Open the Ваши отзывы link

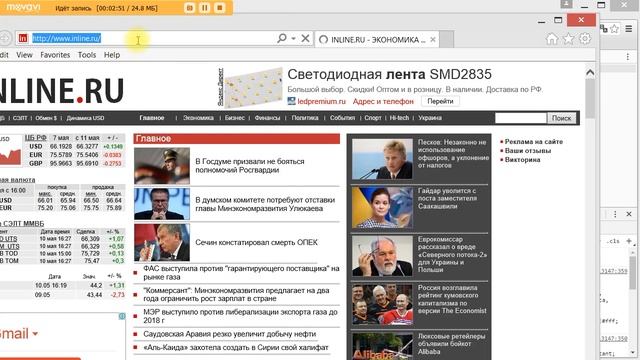coord(528,151)
